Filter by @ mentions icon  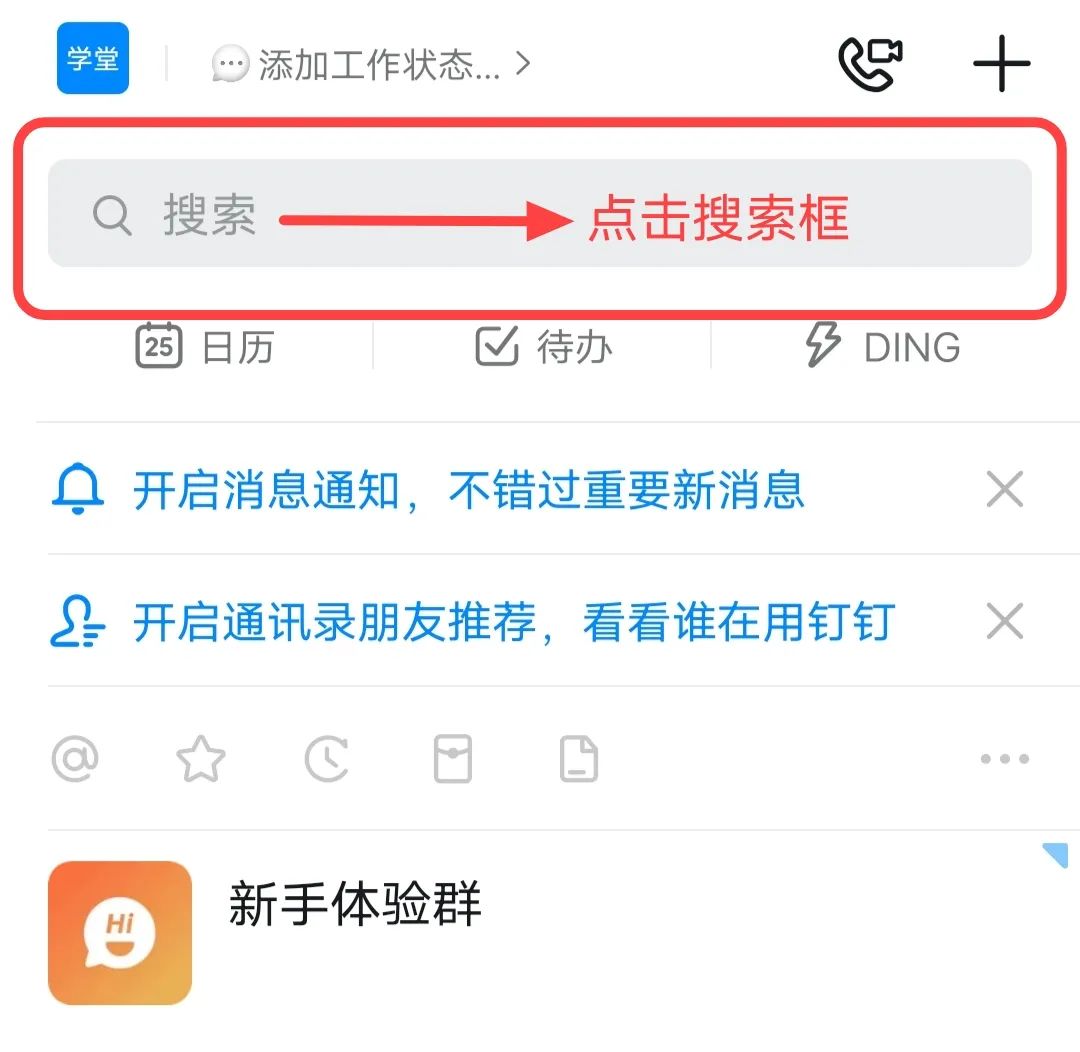pyautogui.click(x=75, y=759)
